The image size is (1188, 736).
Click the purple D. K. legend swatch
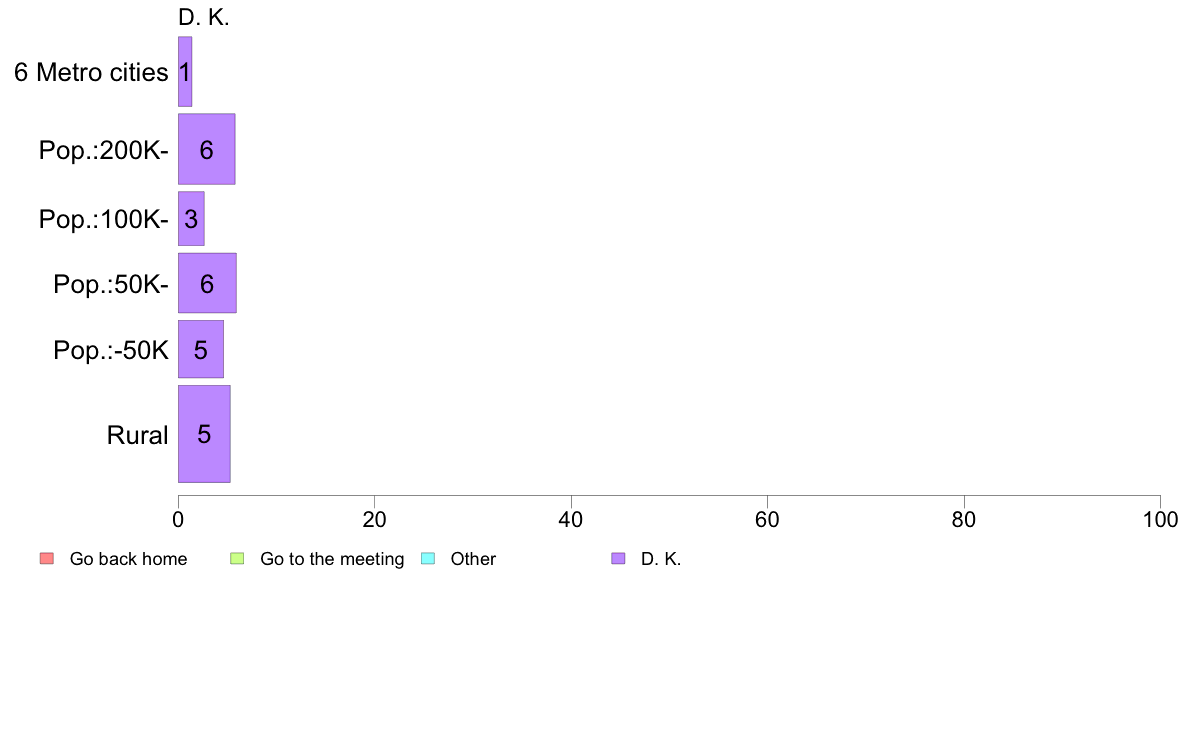pyautogui.click(x=618, y=559)
